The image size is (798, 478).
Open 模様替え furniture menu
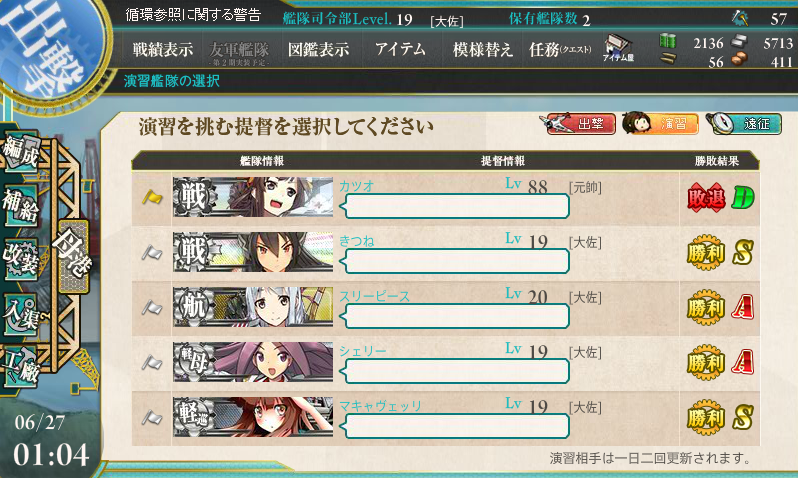click(482, 49)
